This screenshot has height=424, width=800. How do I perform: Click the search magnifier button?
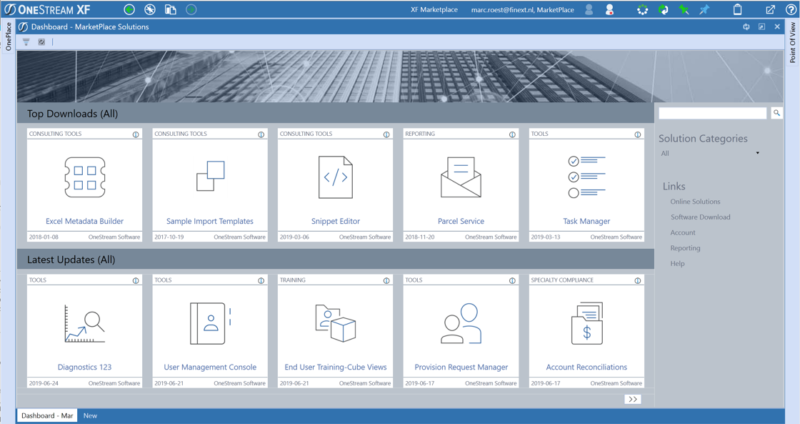pos(777,113)
